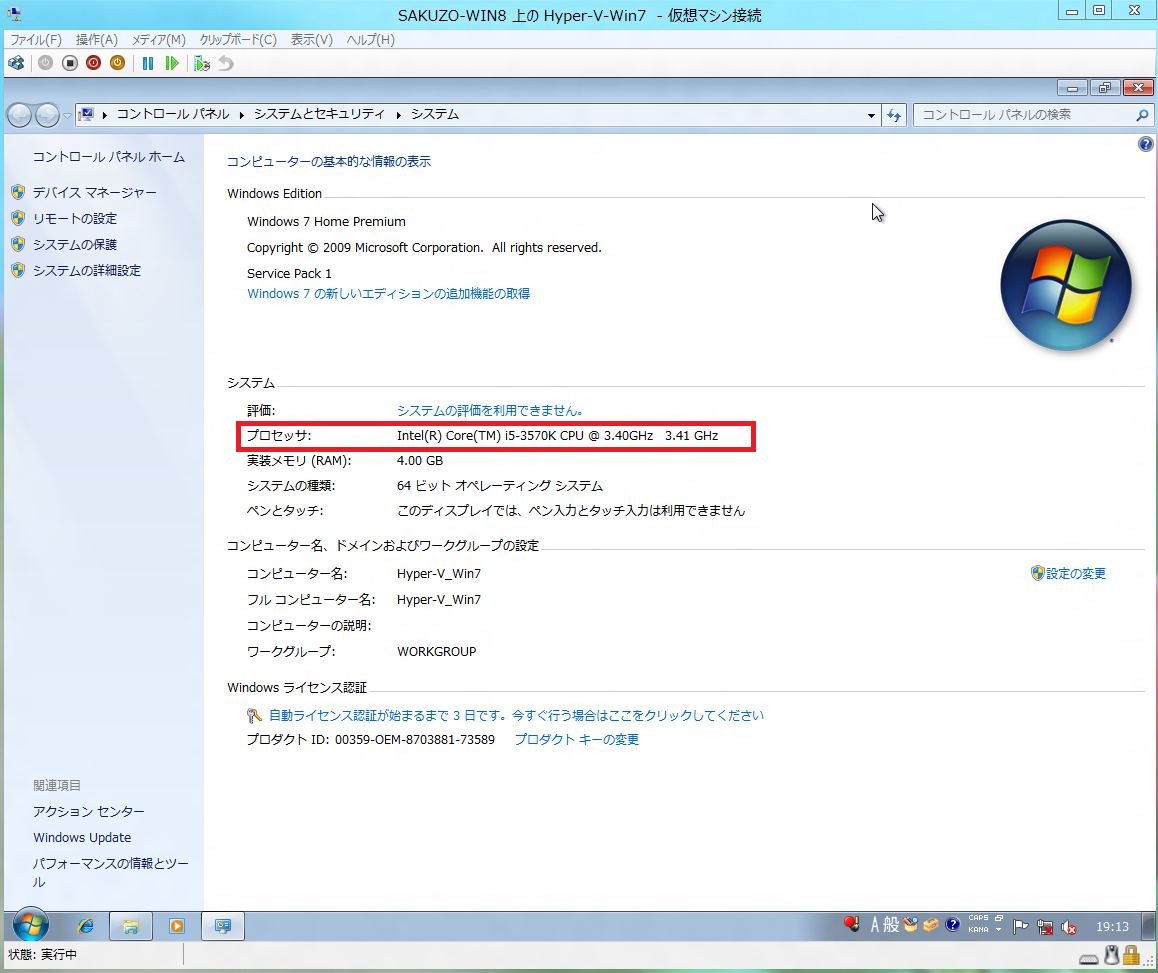This screenshot has height=973, width=1158.
Task: Open Windows Media Player taskbar icon
Action: (177, 926)
